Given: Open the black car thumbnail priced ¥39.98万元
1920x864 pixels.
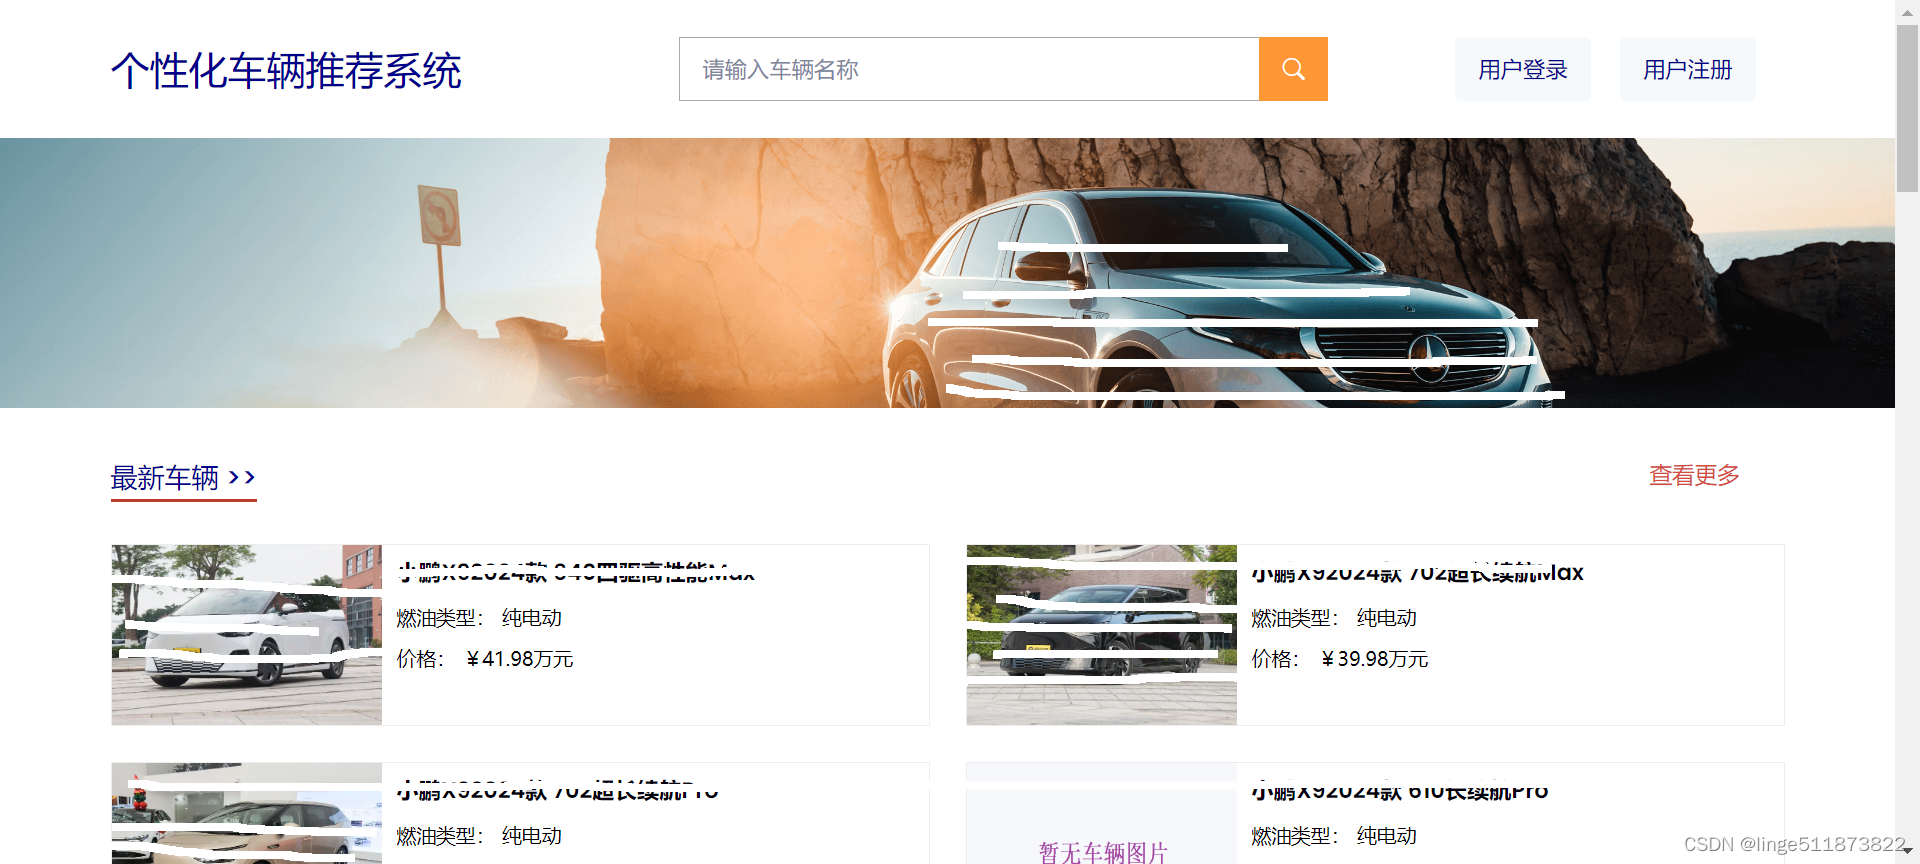Looking at the screenshot, I should pos(1102,635).
